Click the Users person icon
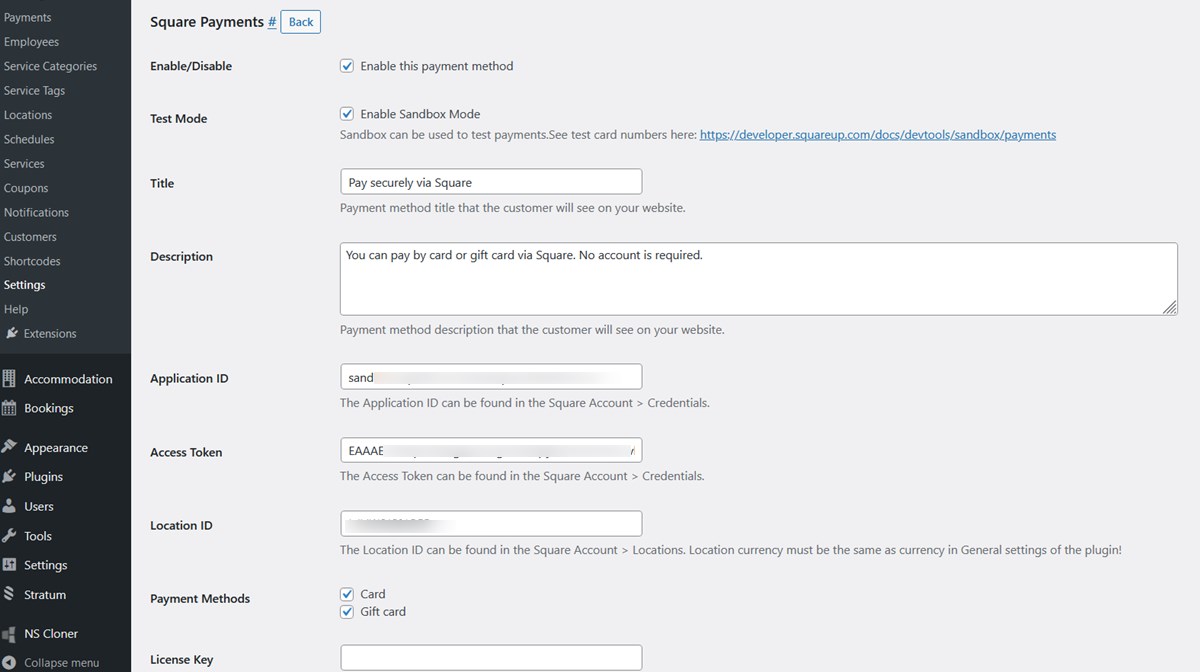Viewport: 1200px width, 672px height. click(x=9, y=506)
